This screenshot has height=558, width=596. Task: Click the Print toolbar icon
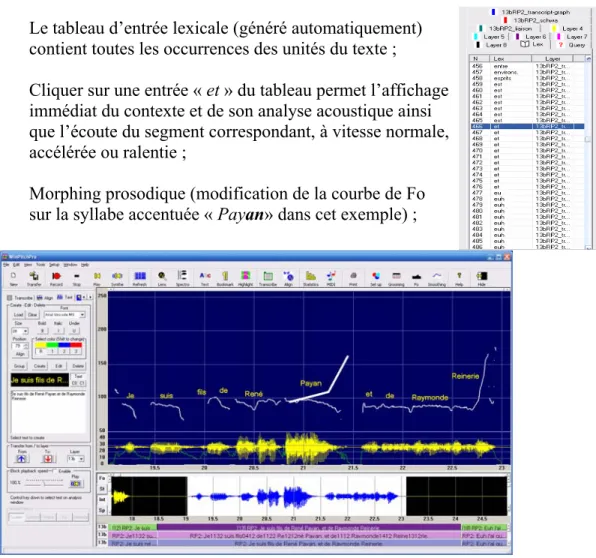tap(353, 278)
